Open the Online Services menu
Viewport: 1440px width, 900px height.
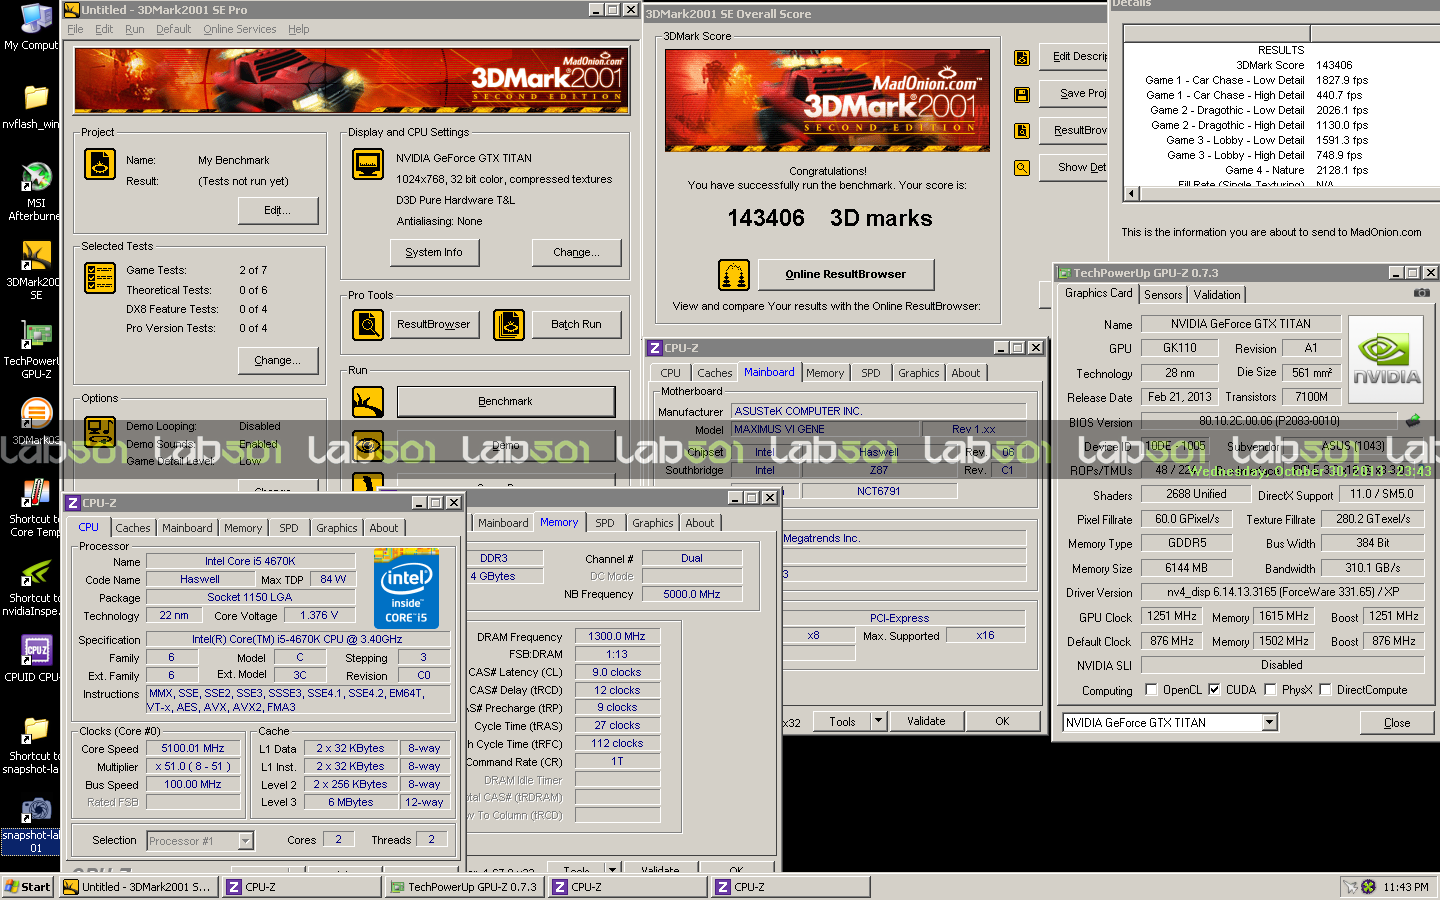(x=240, y=29)
